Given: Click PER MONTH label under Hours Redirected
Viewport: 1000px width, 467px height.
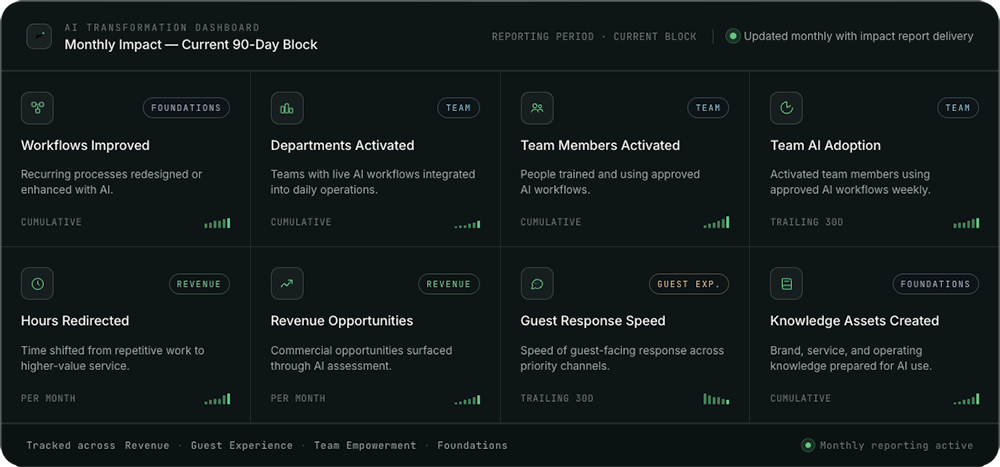Looking at the screenshot, I should tap(48, 398).
